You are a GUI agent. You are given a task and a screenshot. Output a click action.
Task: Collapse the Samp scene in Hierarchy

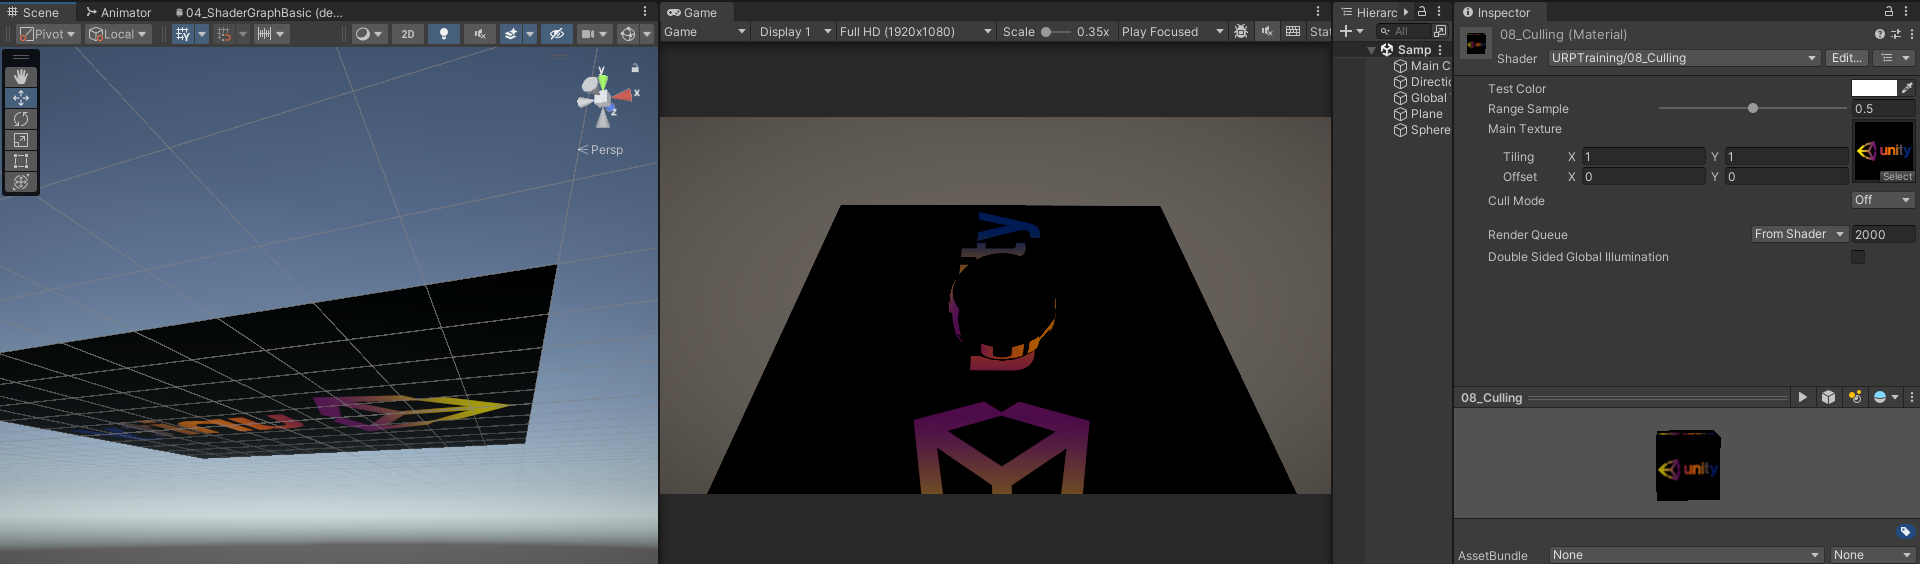[1372, 50]
